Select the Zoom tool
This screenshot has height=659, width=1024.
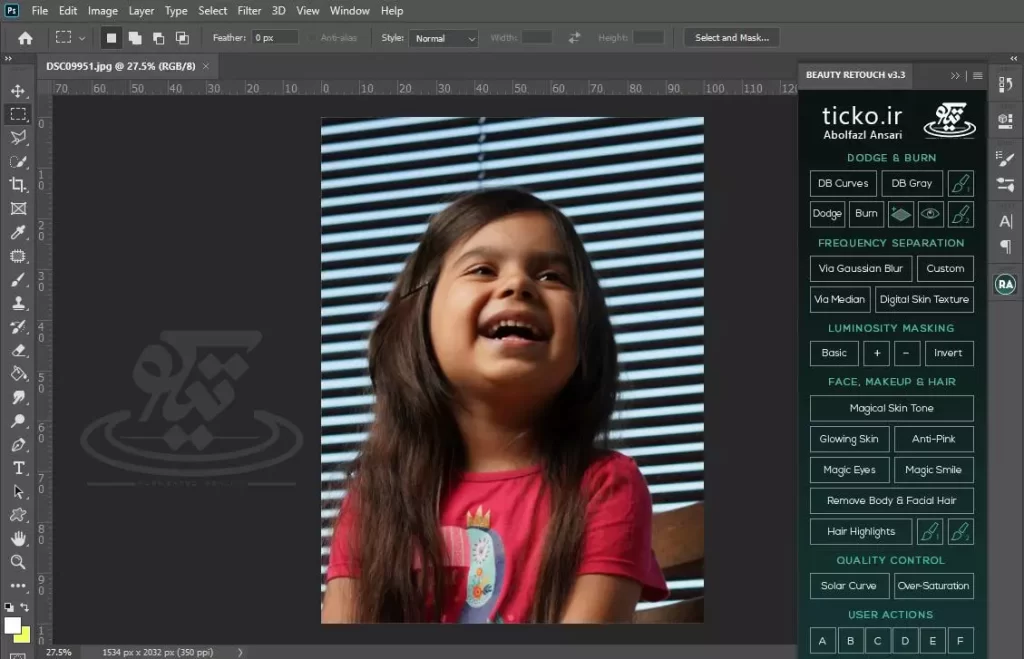pos(17,562)
